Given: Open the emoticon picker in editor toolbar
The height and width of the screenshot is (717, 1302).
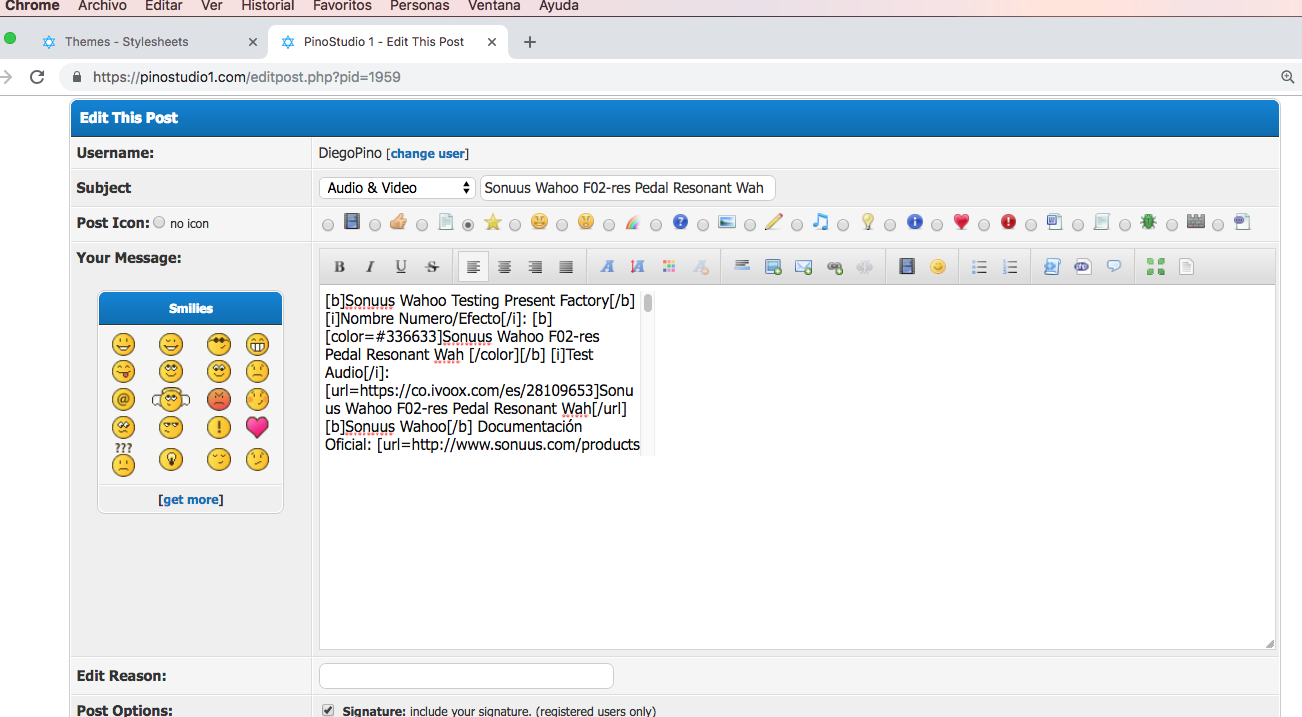Looking at the screenshot, I should [x=938, y=267].
